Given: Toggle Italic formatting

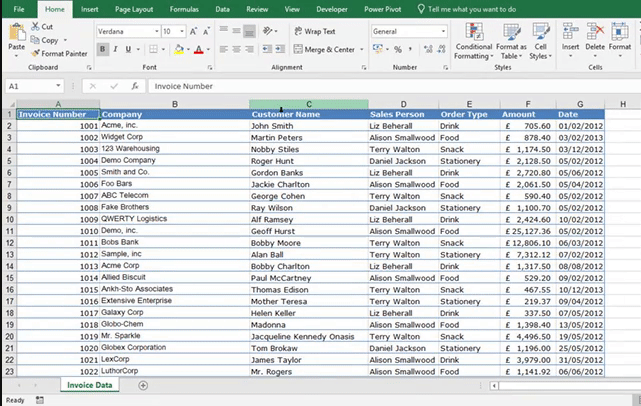Looking at the screenshot, I should (116, 49).
